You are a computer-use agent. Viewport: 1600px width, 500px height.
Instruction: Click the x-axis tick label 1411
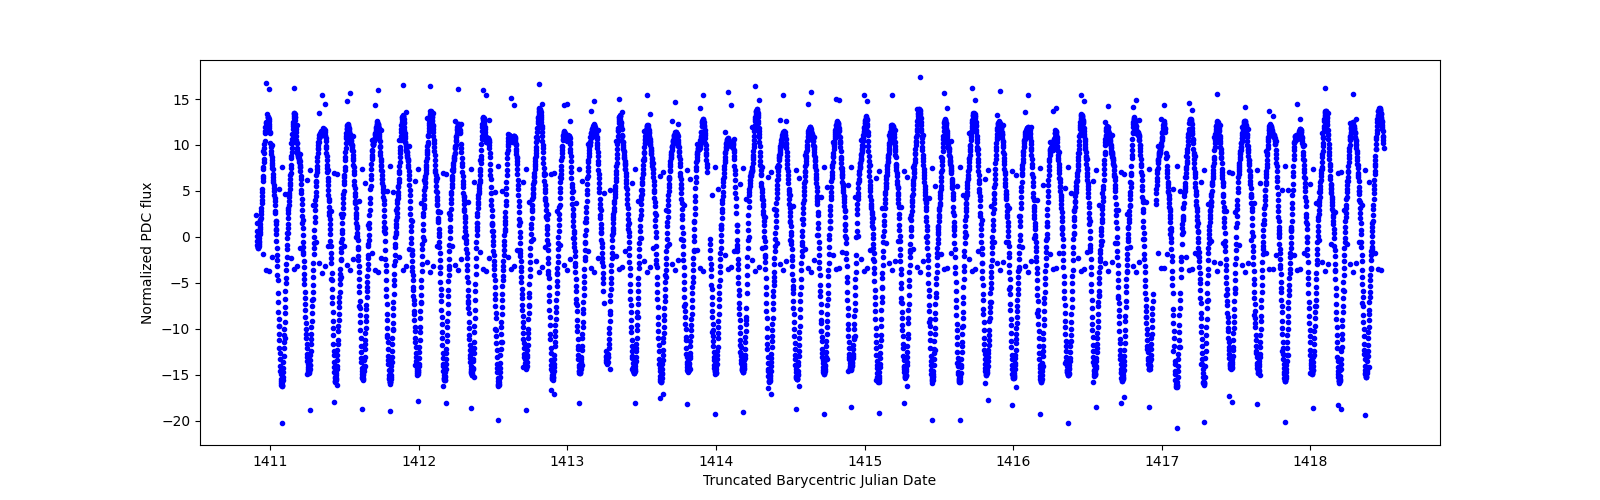pyautogui.click(x=270, y=462)
